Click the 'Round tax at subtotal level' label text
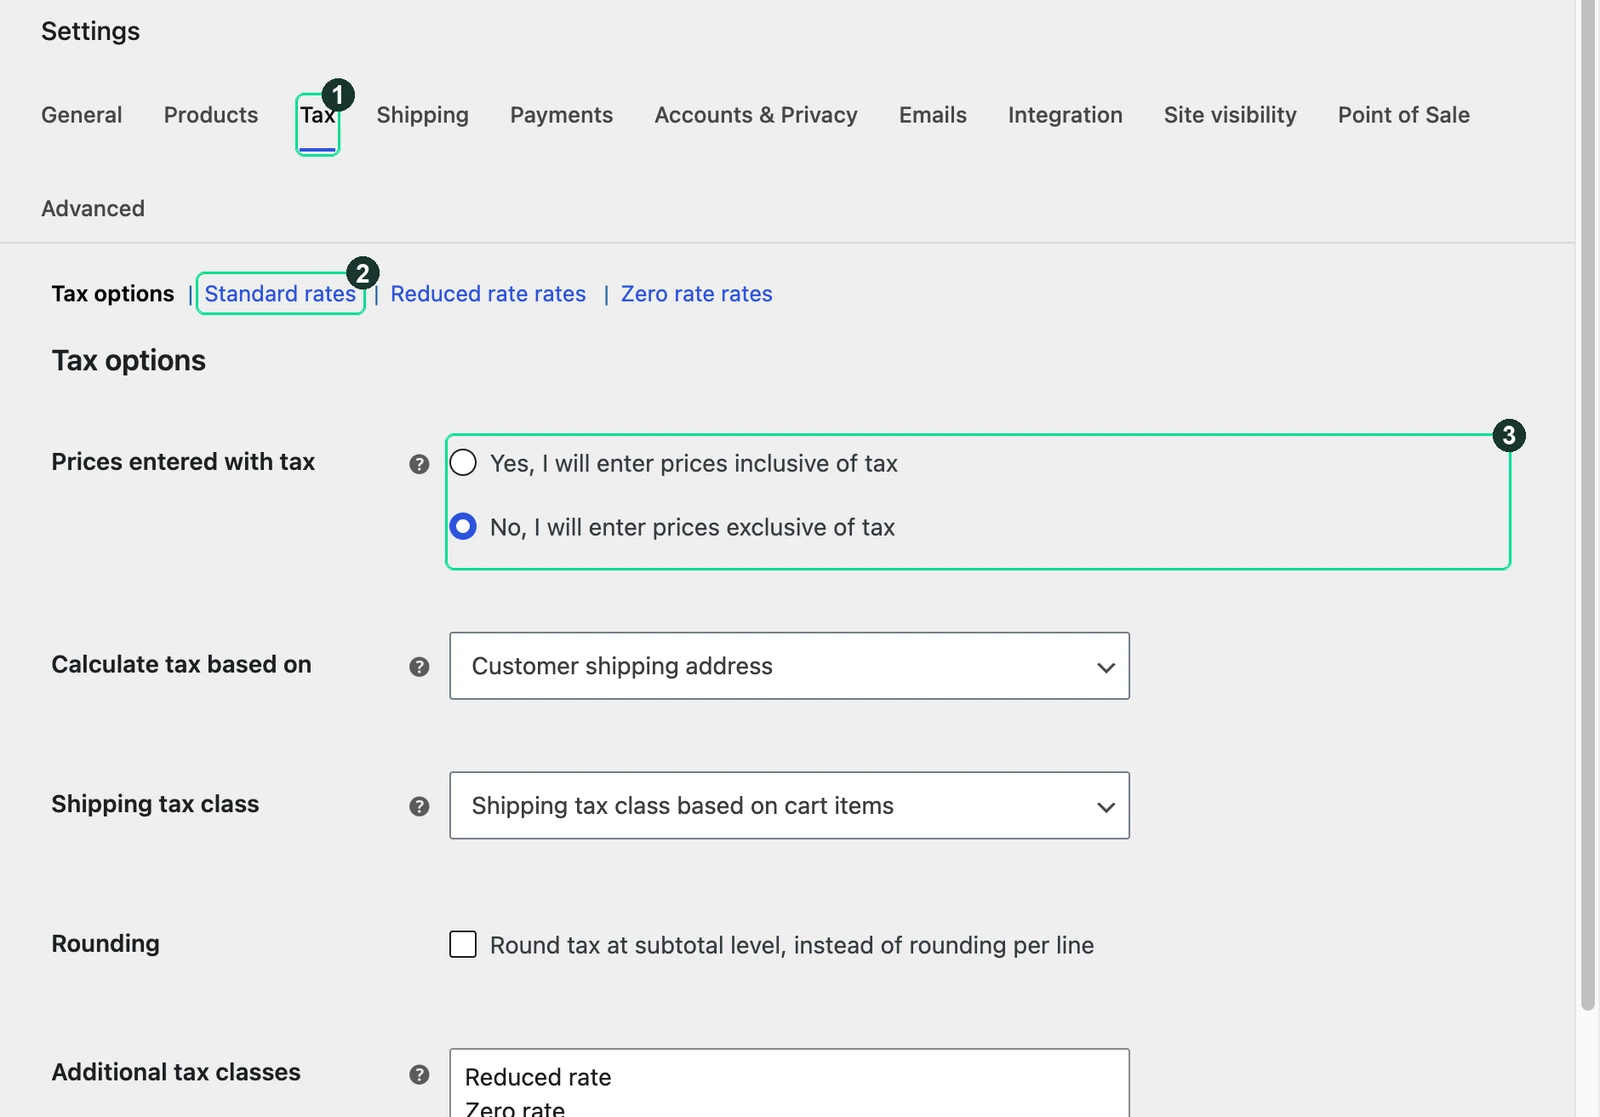 792,945
